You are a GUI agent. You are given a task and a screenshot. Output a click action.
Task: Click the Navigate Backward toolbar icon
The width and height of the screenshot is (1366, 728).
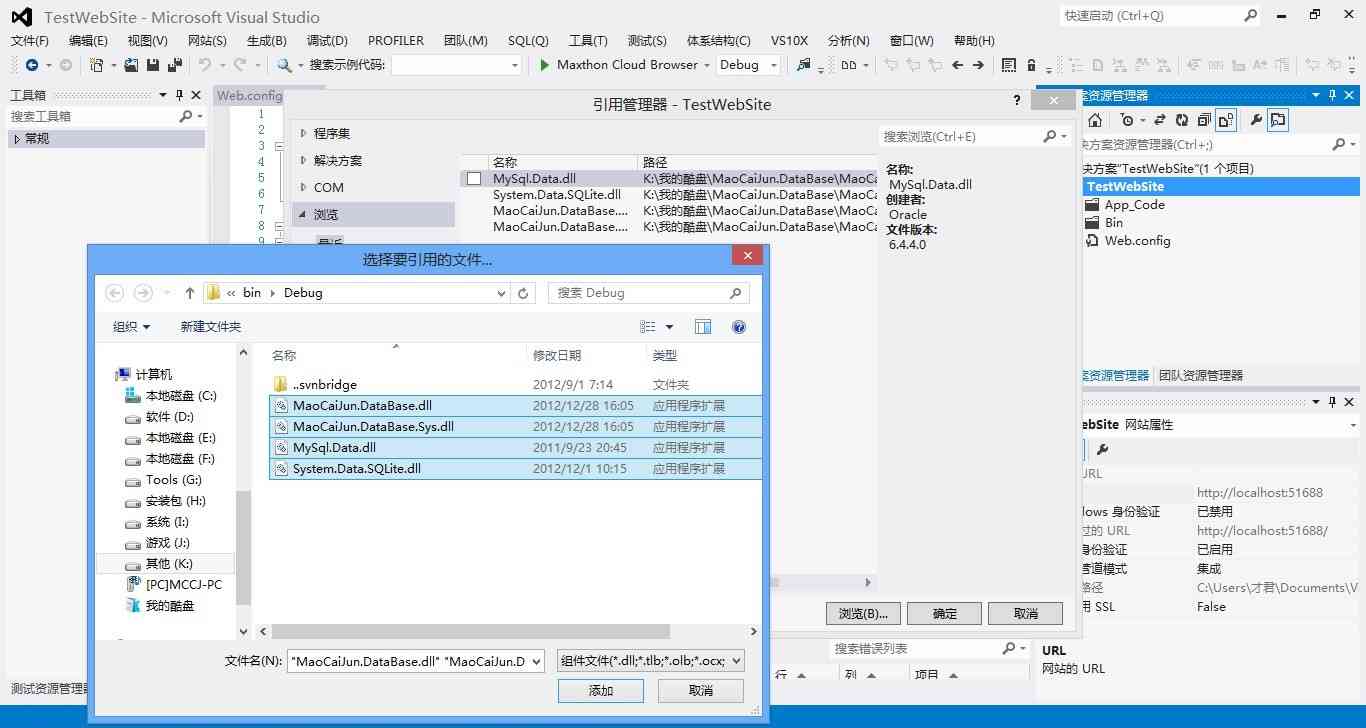(32, 65)
